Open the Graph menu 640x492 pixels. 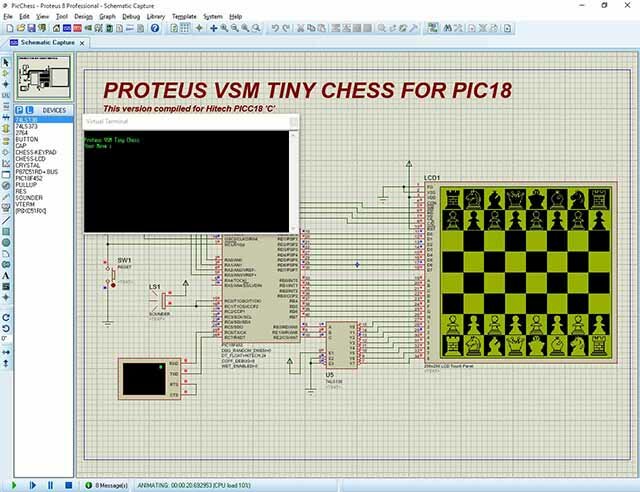pyautogui.click(x=107, y=16)
